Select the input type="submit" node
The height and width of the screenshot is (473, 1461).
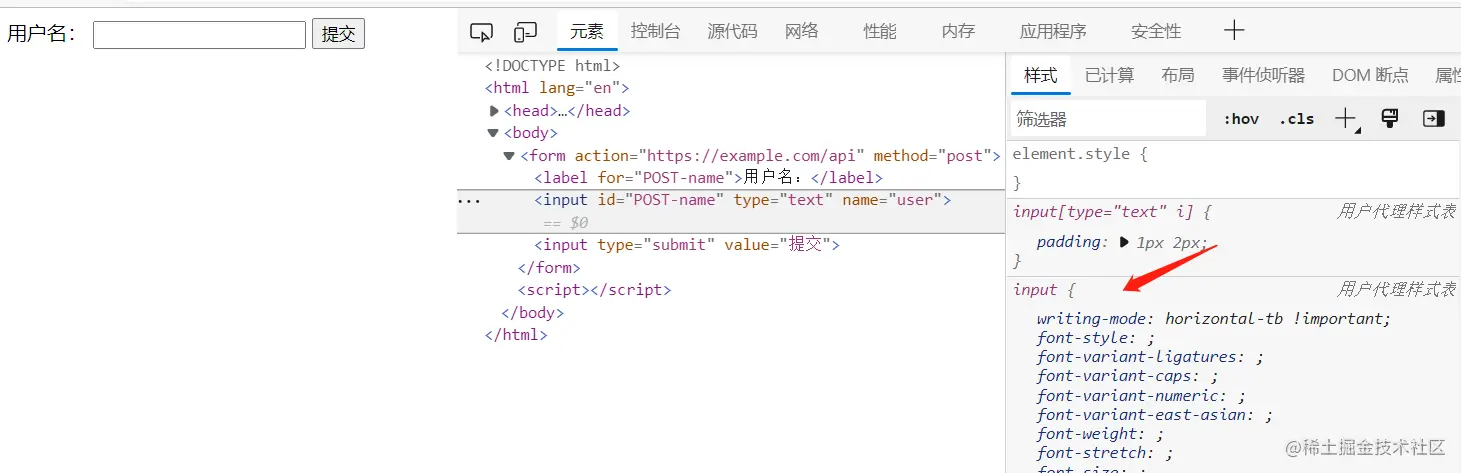(687, 245)
